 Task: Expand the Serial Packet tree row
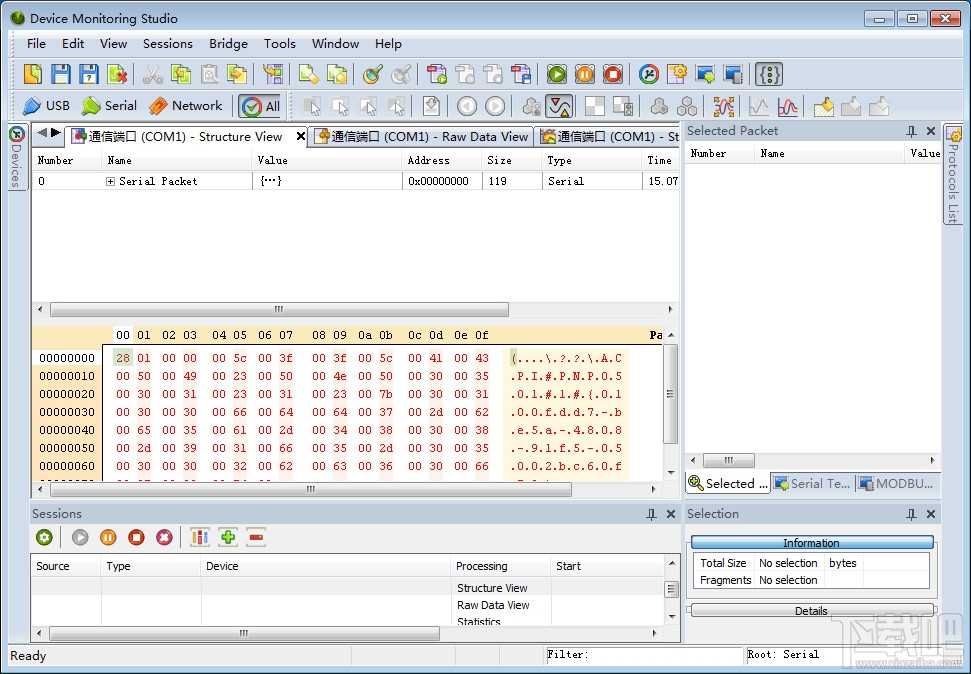111,181
